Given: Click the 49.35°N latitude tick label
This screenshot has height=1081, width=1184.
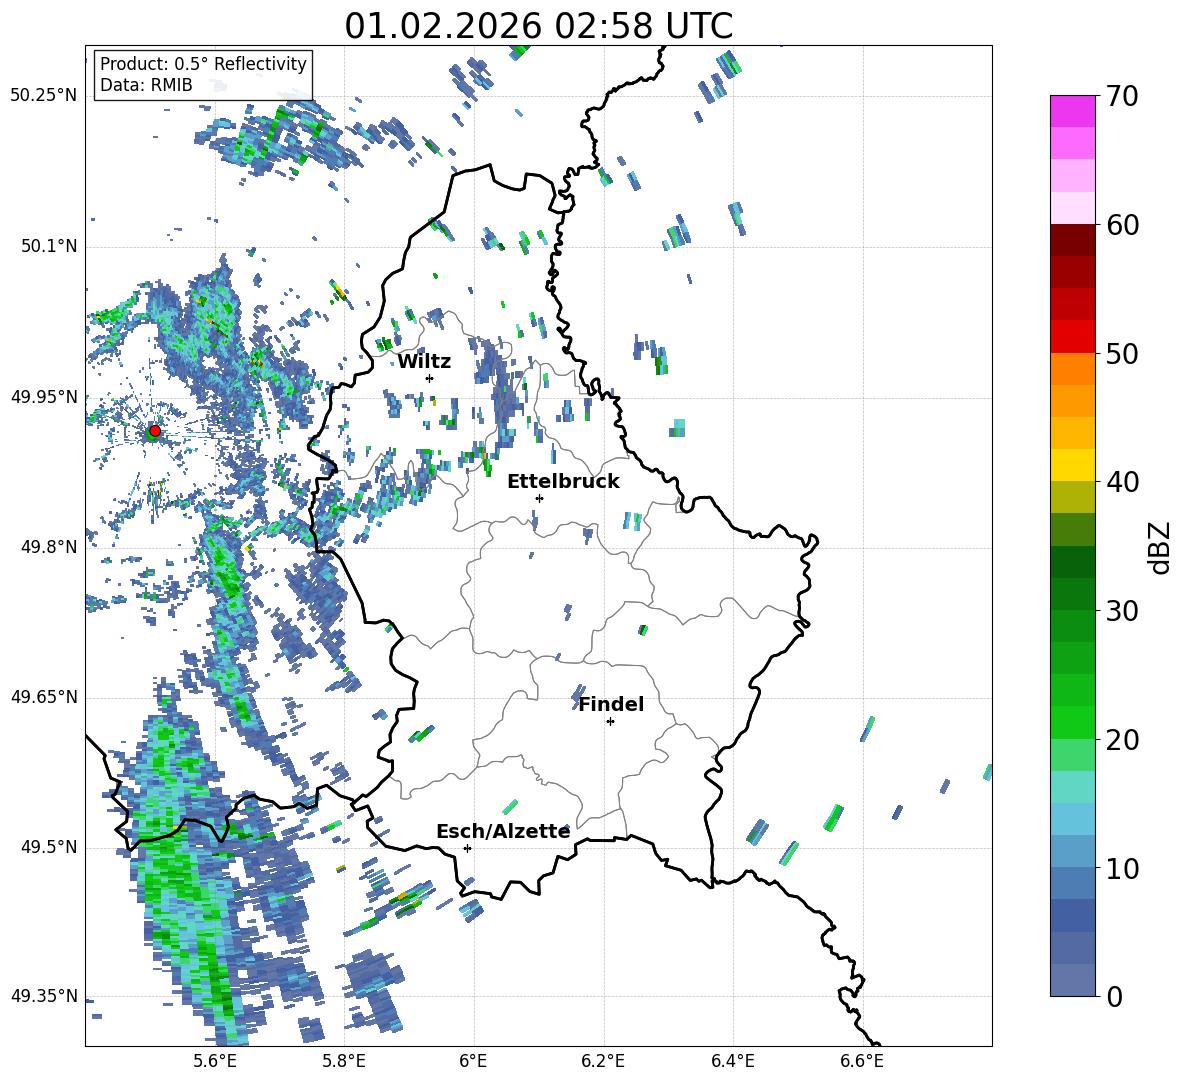Looking at the screenshot, I should 44,996.
